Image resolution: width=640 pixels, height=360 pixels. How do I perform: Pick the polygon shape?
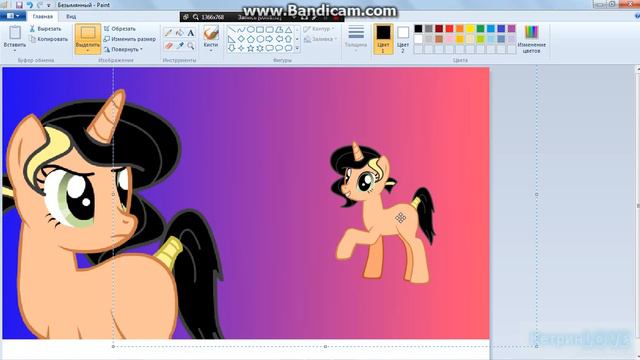[x=279, y=30]
